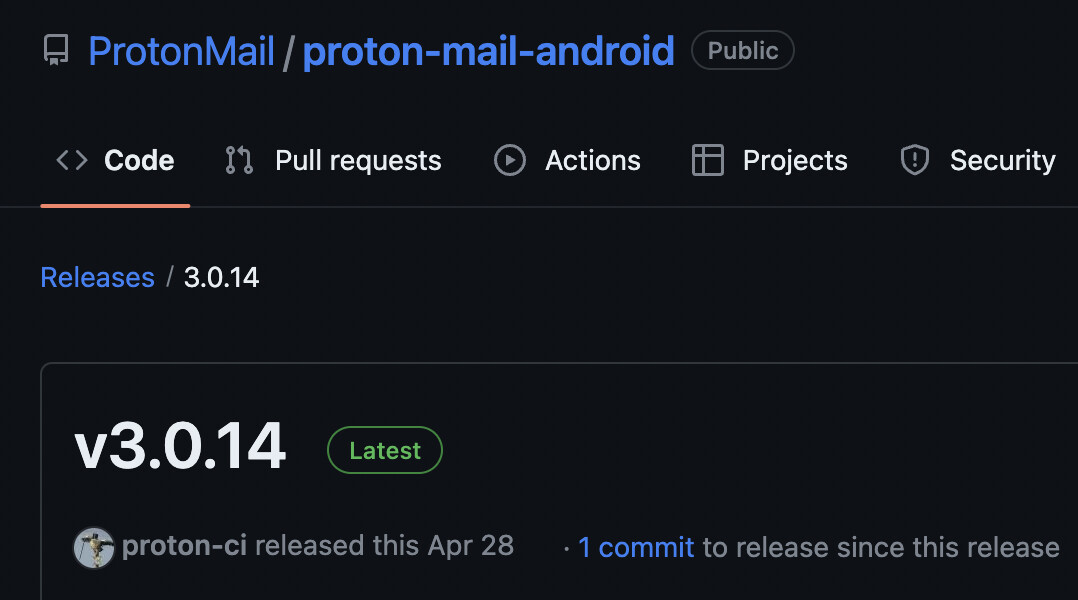Image resolution: width=1078 pixels, height=600 pixels.
Task: Click the Actions play-circle icon
Action: point(510,160)
